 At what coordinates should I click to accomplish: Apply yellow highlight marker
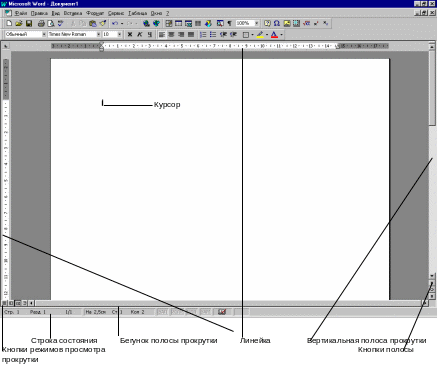point(260,34)
